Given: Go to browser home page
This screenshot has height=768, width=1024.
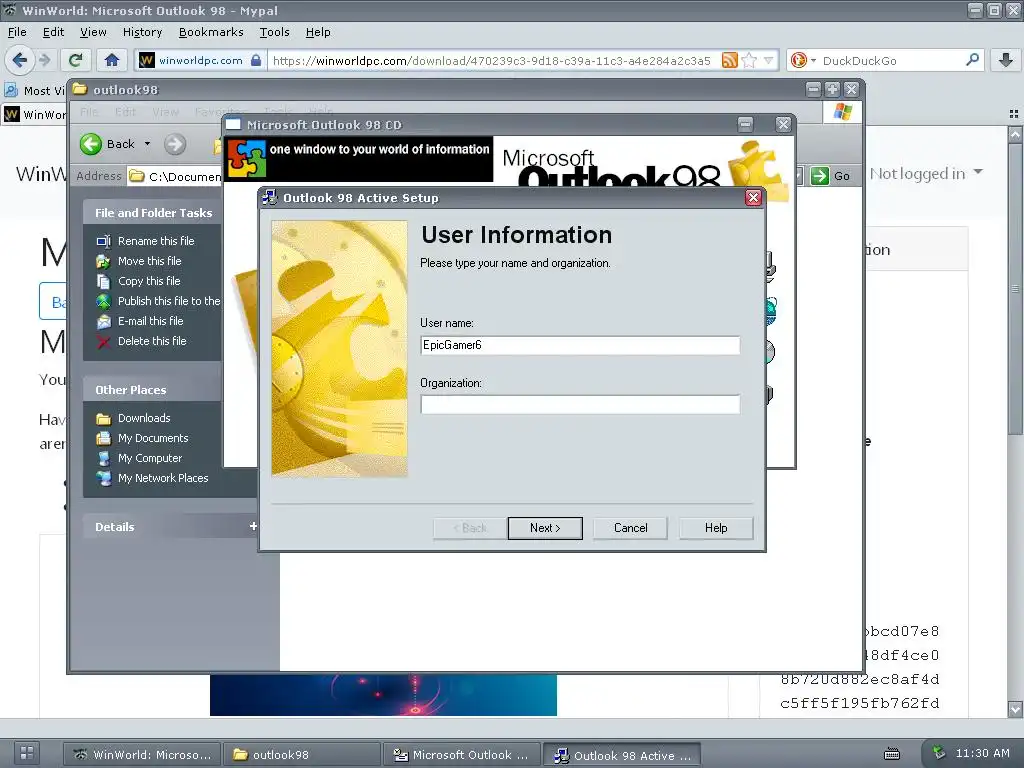Looking at the screenshot, I should coord(112,60).
